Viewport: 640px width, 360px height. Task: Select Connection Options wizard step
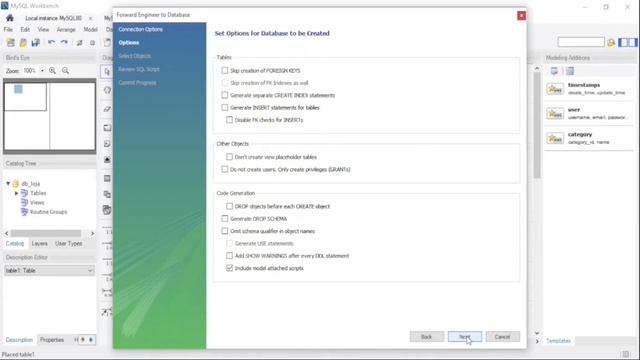point(140,29)
